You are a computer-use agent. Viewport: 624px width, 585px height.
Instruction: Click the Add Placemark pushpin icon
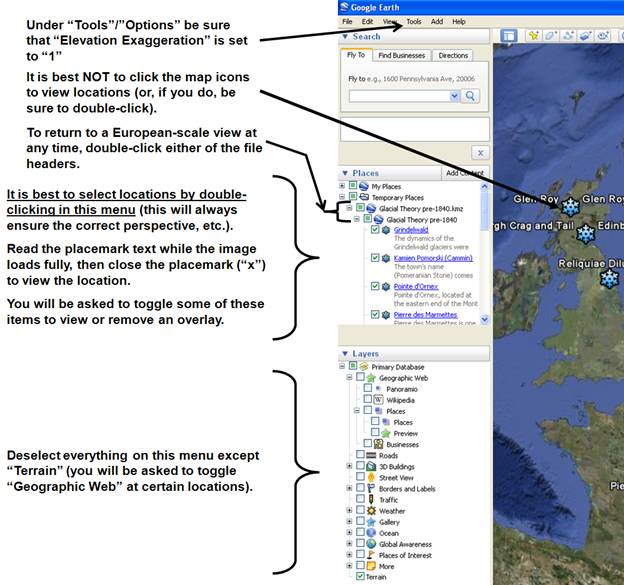tap(535, 36)
